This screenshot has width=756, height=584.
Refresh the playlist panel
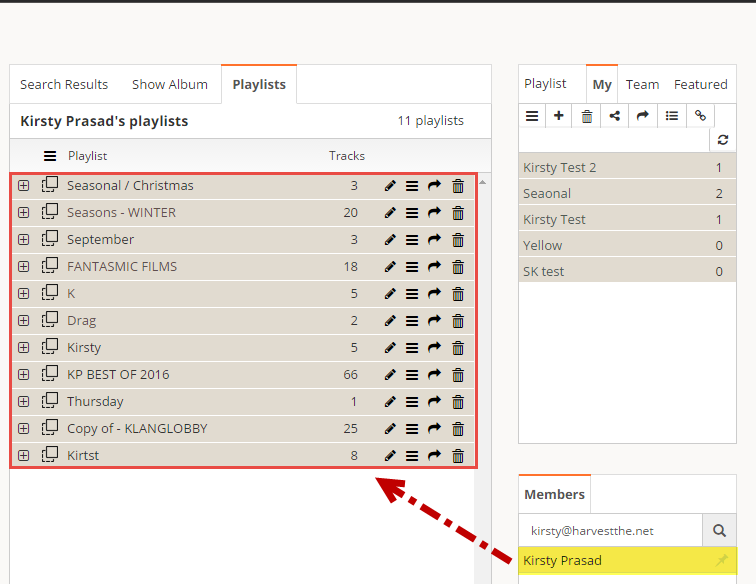coord(723,140)
